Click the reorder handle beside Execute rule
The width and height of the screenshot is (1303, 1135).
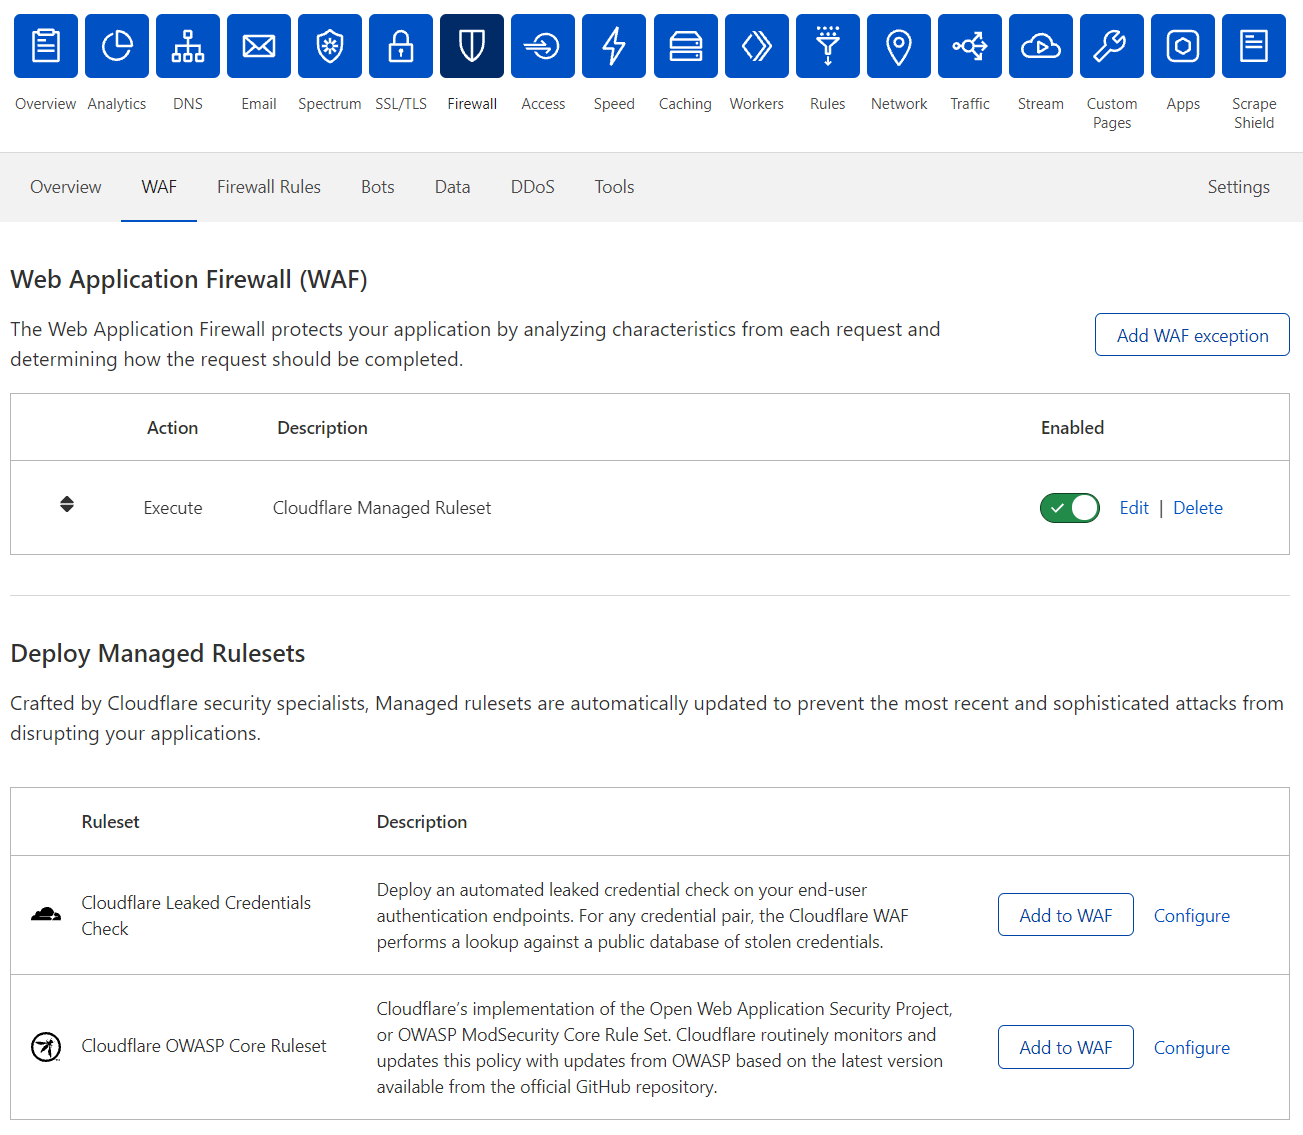[67, 505]
